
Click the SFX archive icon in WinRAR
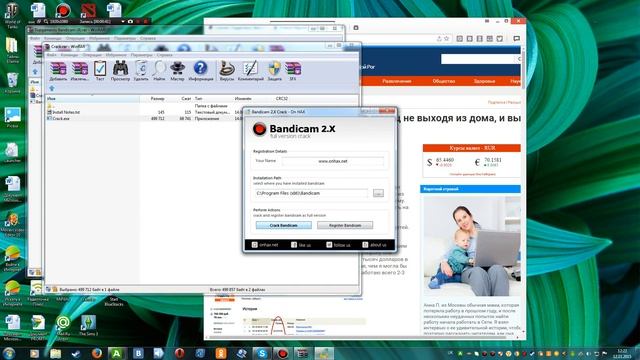[x=293, y=71]
